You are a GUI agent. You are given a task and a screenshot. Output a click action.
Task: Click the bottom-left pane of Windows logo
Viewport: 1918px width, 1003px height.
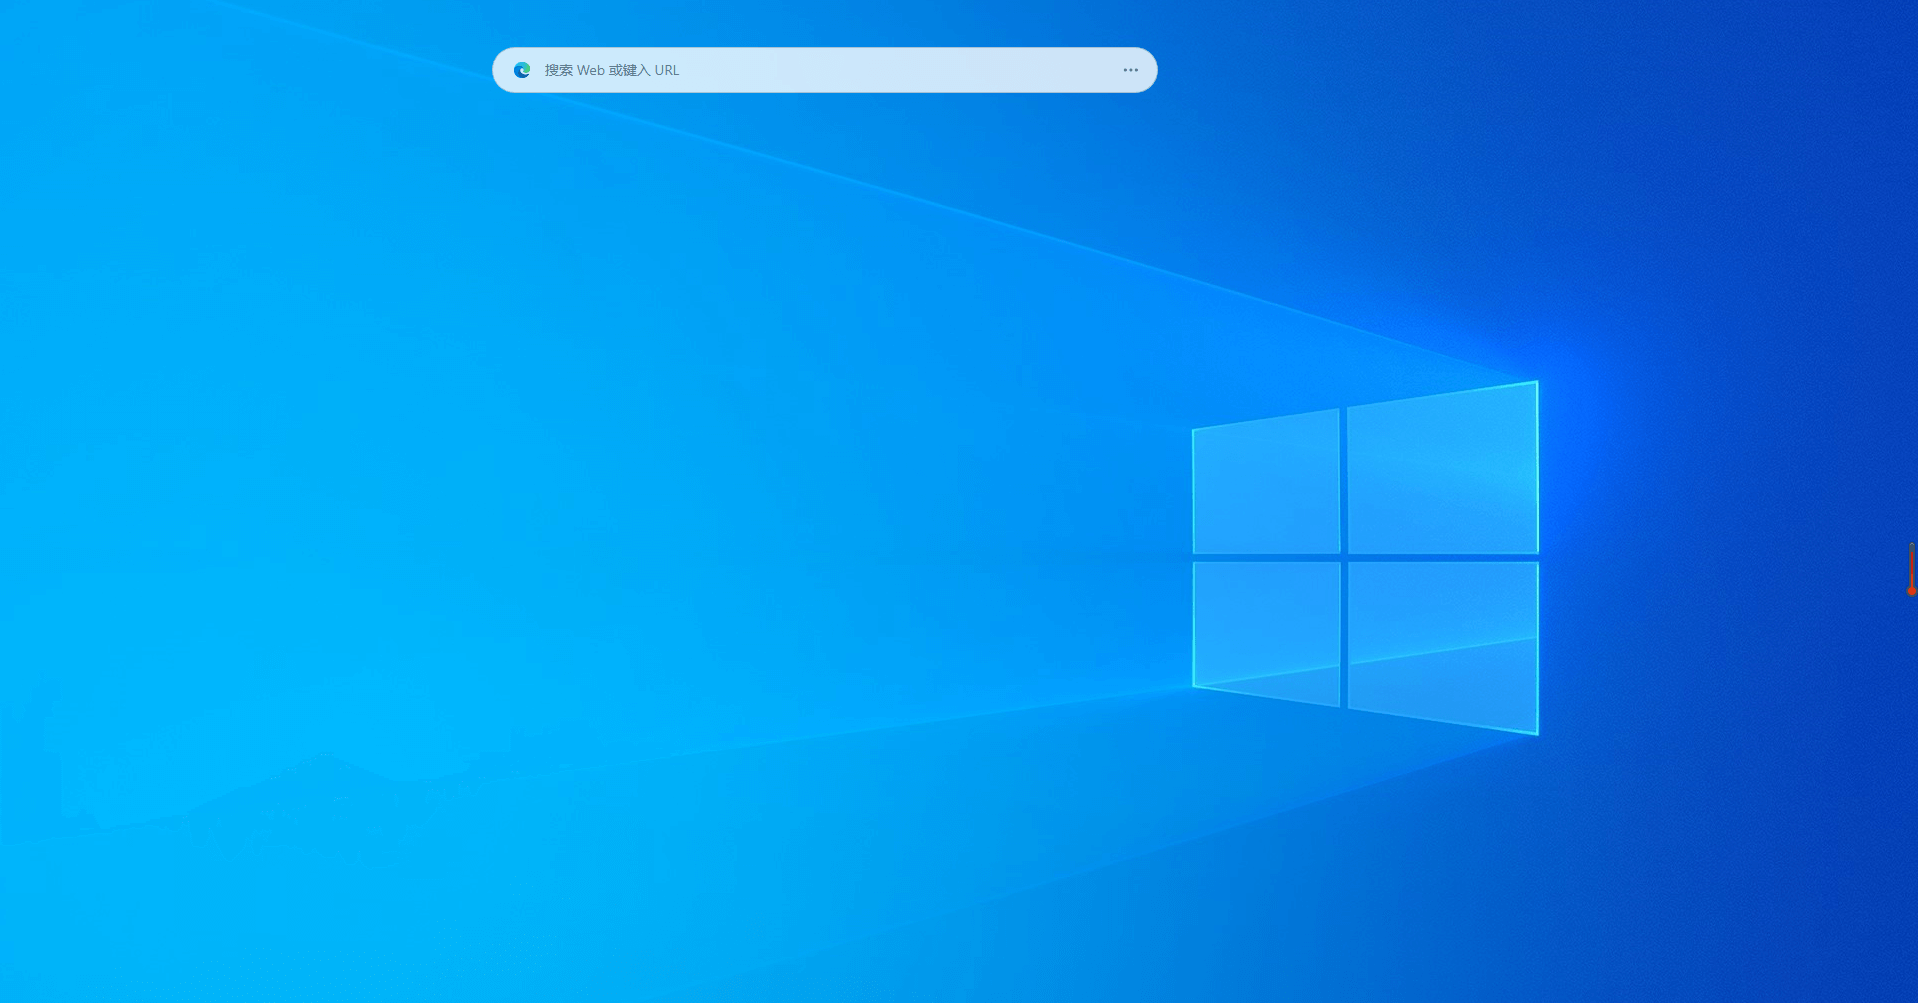(1266, 628)
